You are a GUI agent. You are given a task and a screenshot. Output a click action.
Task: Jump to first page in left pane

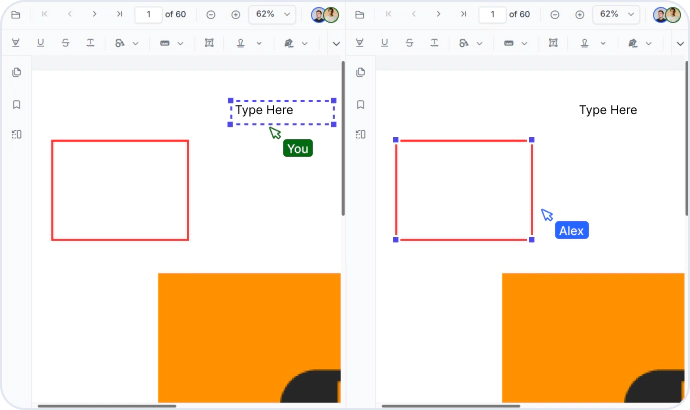pos(44,14)
